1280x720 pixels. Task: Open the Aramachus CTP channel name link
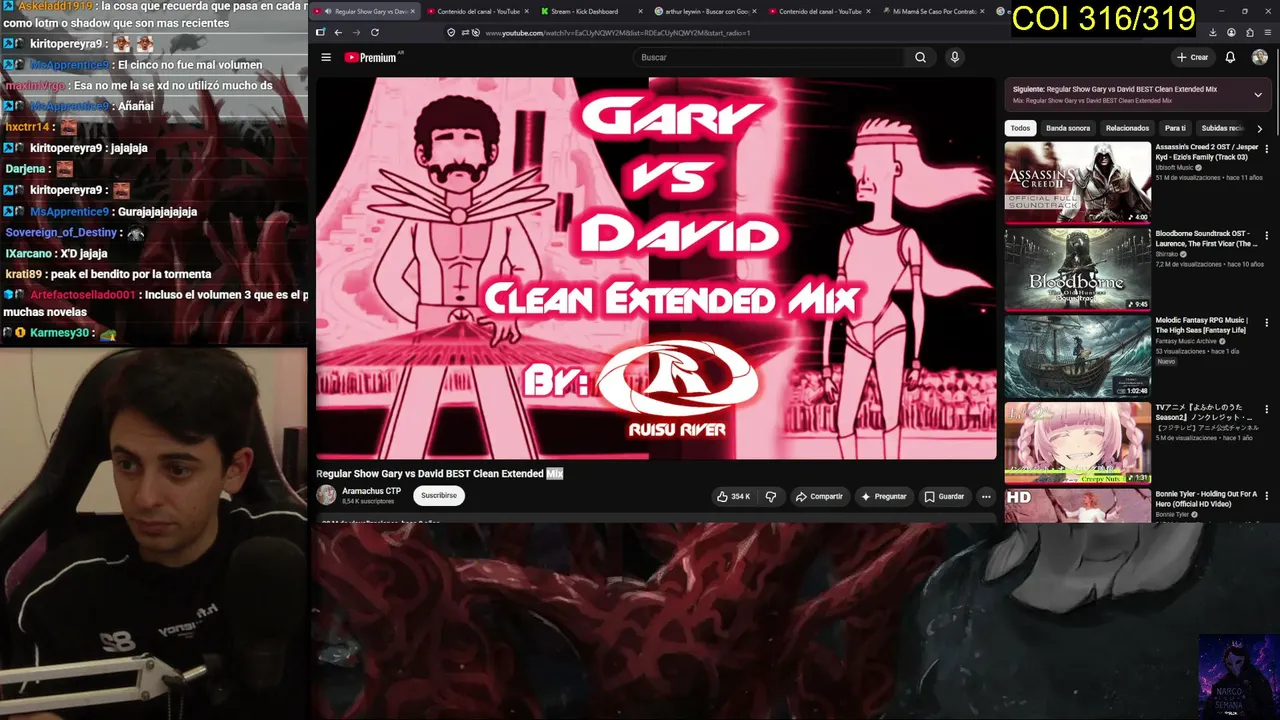click(372, 491)
